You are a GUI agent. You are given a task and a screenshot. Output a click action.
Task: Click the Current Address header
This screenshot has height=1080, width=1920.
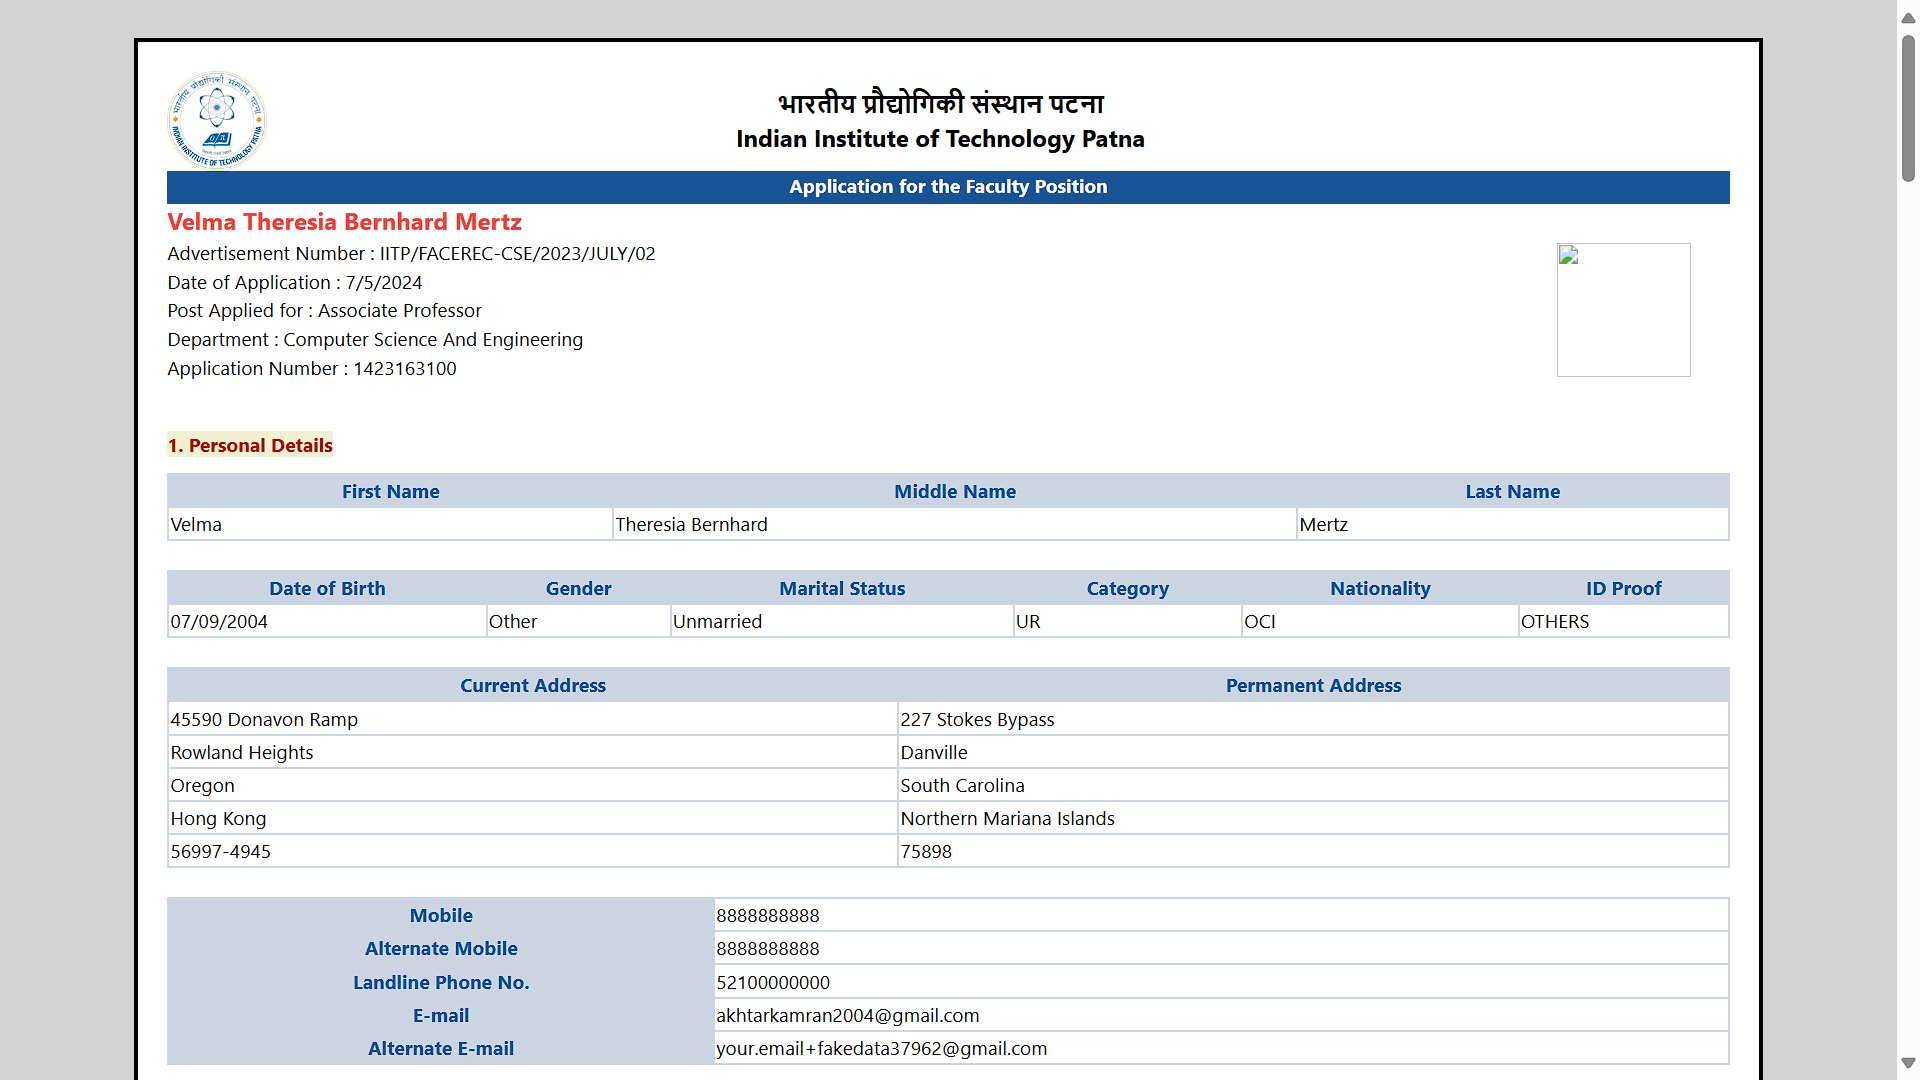pyautogui.click(x=532, y=685)
